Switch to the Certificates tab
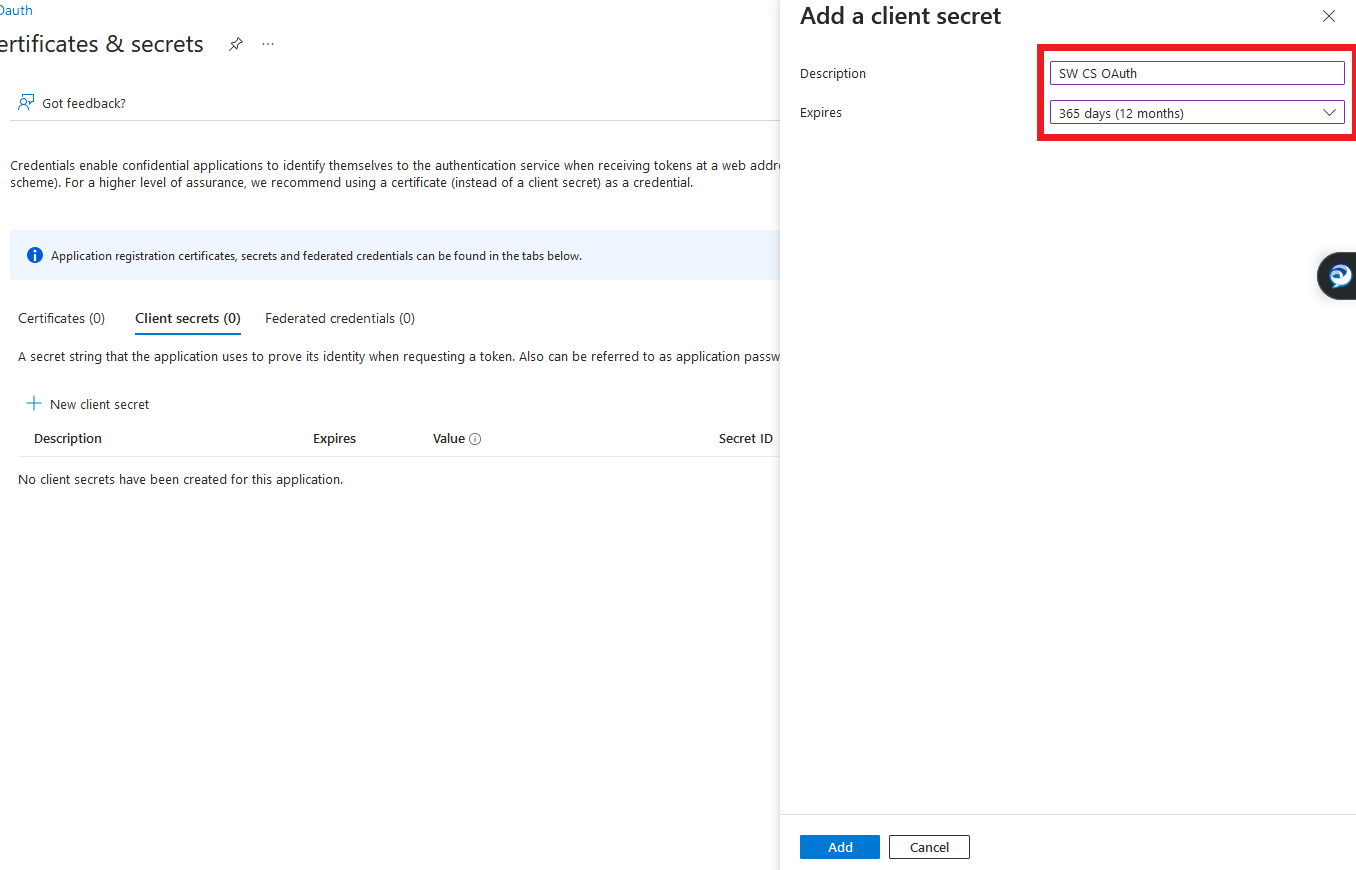 click(60, 318)
